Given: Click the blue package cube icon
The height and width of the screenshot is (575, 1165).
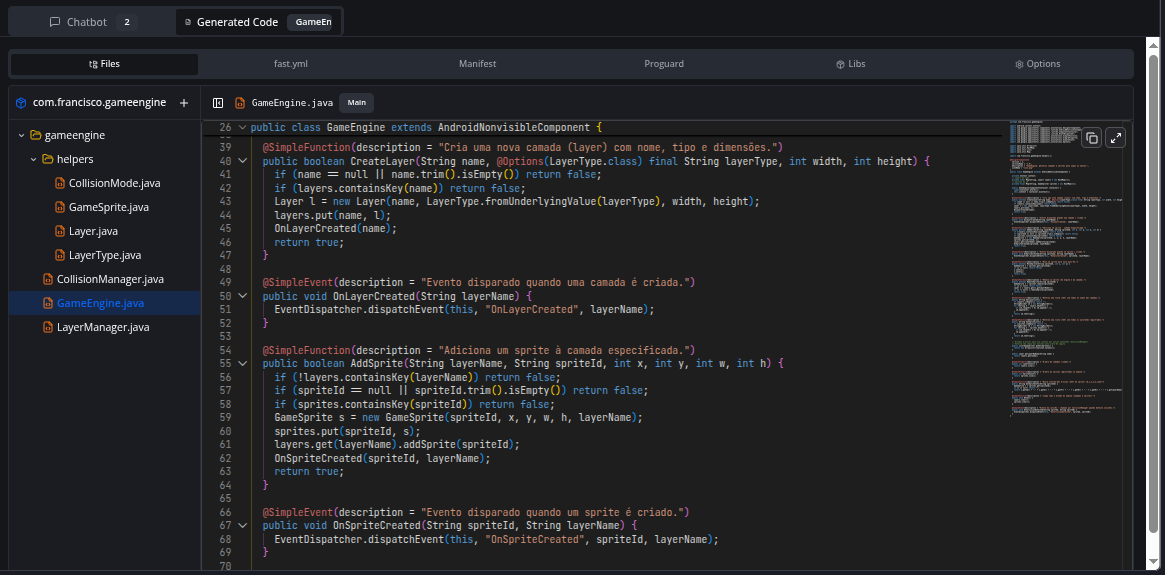Looking at the screenshot, I should tap(21, 103).
